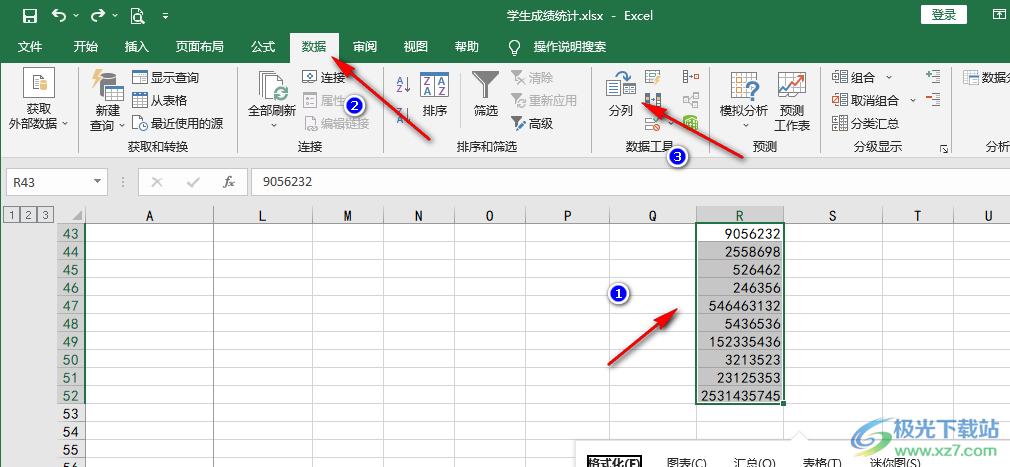Open 最近使用的源
The width and height of the screenshot is (1010, 467).
pos(178,123)
